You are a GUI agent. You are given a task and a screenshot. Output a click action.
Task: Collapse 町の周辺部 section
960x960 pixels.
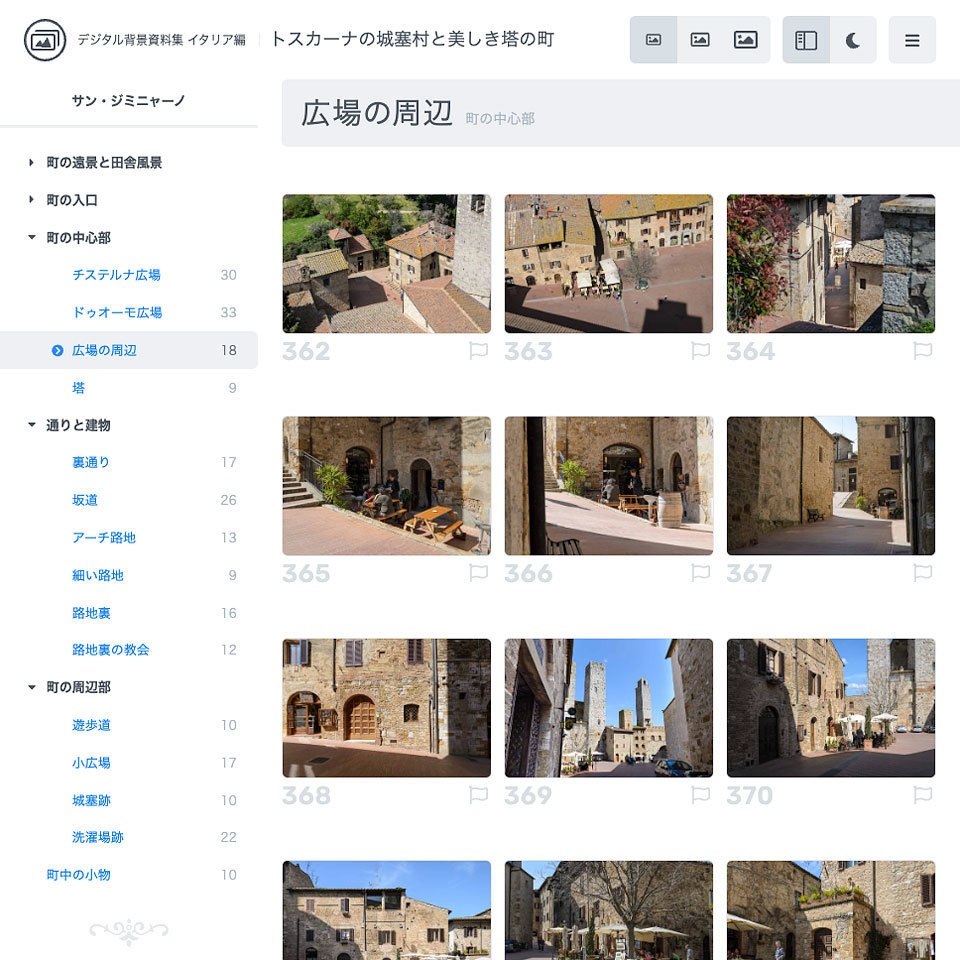click(x=31, y=688)
